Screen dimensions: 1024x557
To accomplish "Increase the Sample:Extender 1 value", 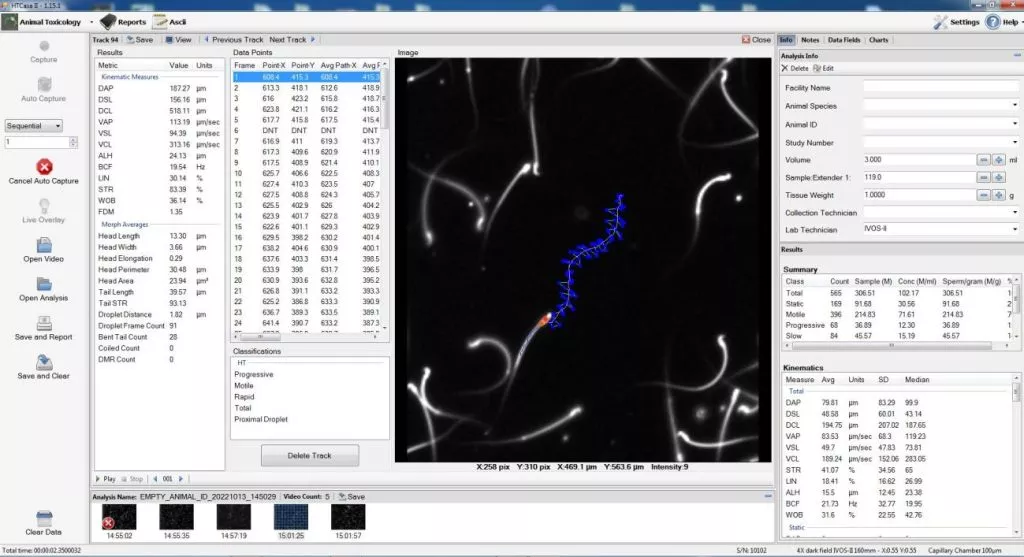I will (999, 178).
